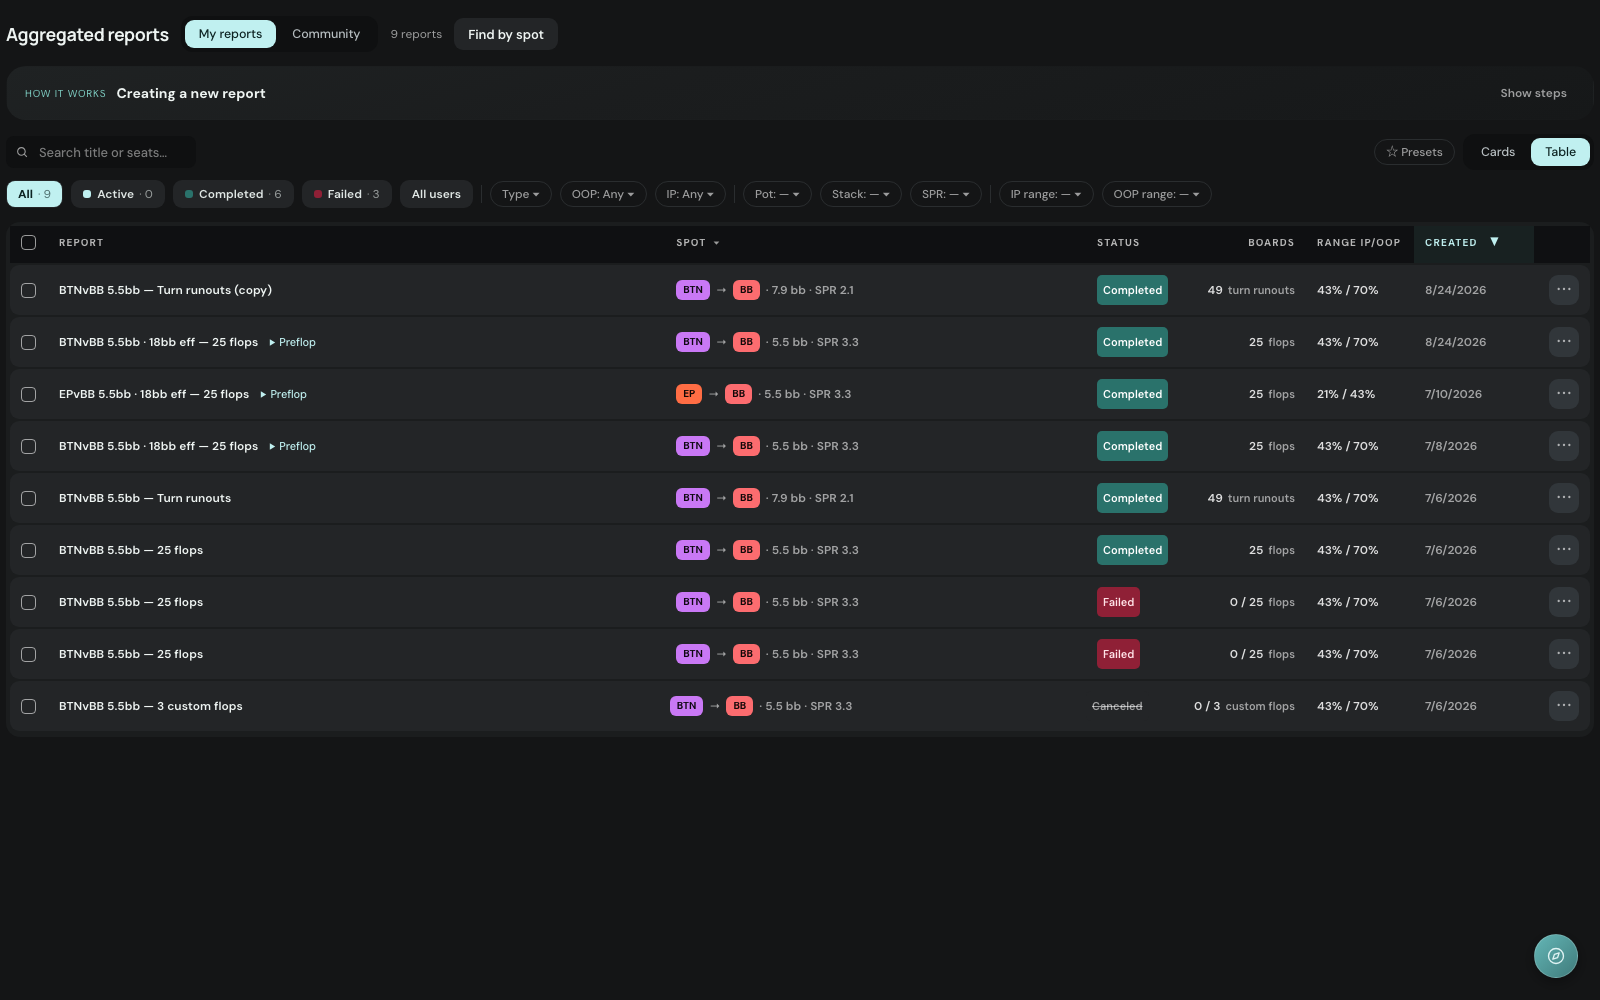This screenshot has width=1600, height=1000.
Task: Click the '21% / 43%' range value
Action: (x=1346, y=394)
